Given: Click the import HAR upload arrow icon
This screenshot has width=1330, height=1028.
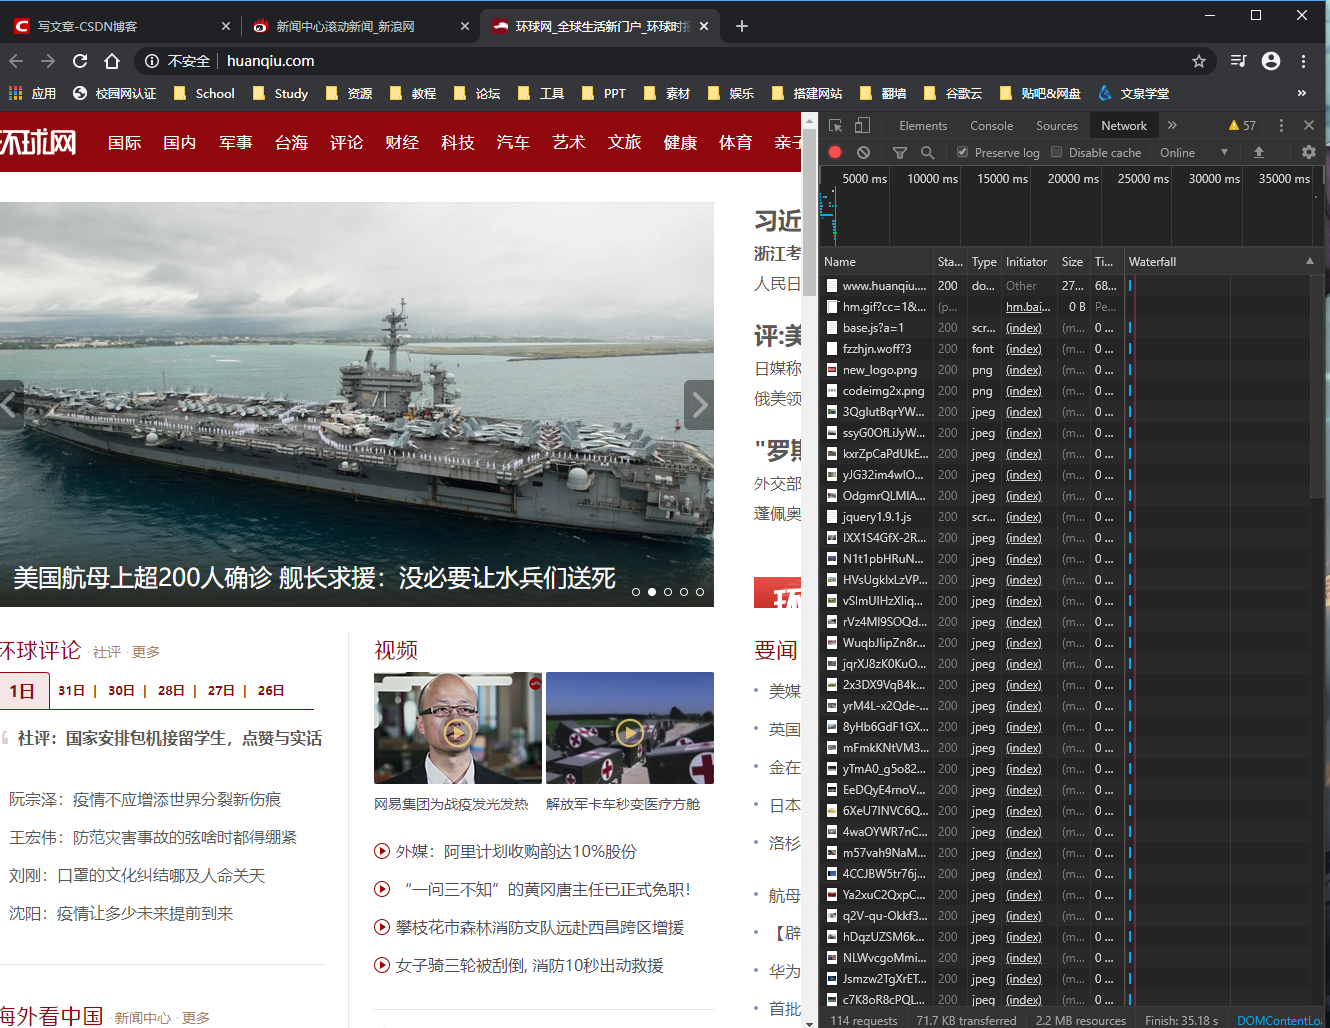Looking at the screenshot, I should coord(1259,153).
